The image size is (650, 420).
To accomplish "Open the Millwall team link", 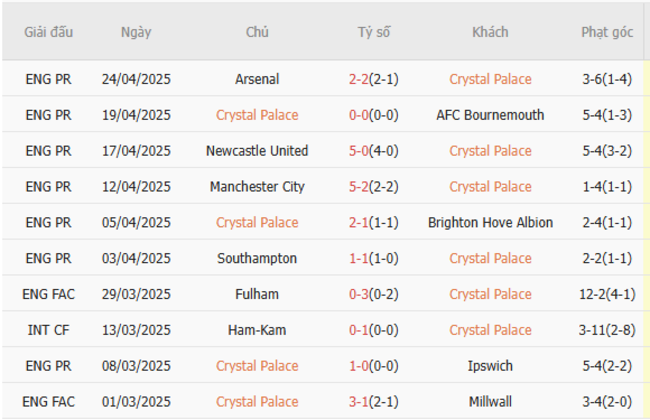I will [490, 402].
